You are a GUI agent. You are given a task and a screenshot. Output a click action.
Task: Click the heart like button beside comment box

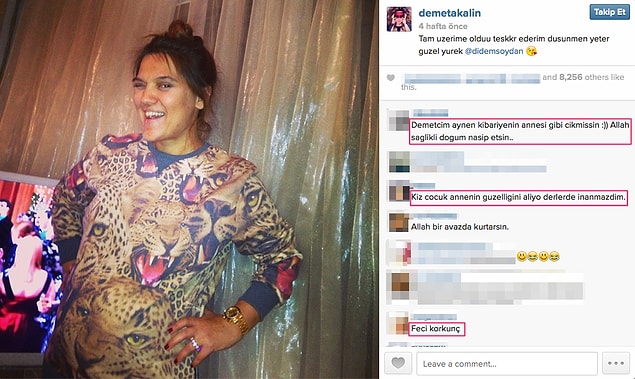[x=398, y=363]
